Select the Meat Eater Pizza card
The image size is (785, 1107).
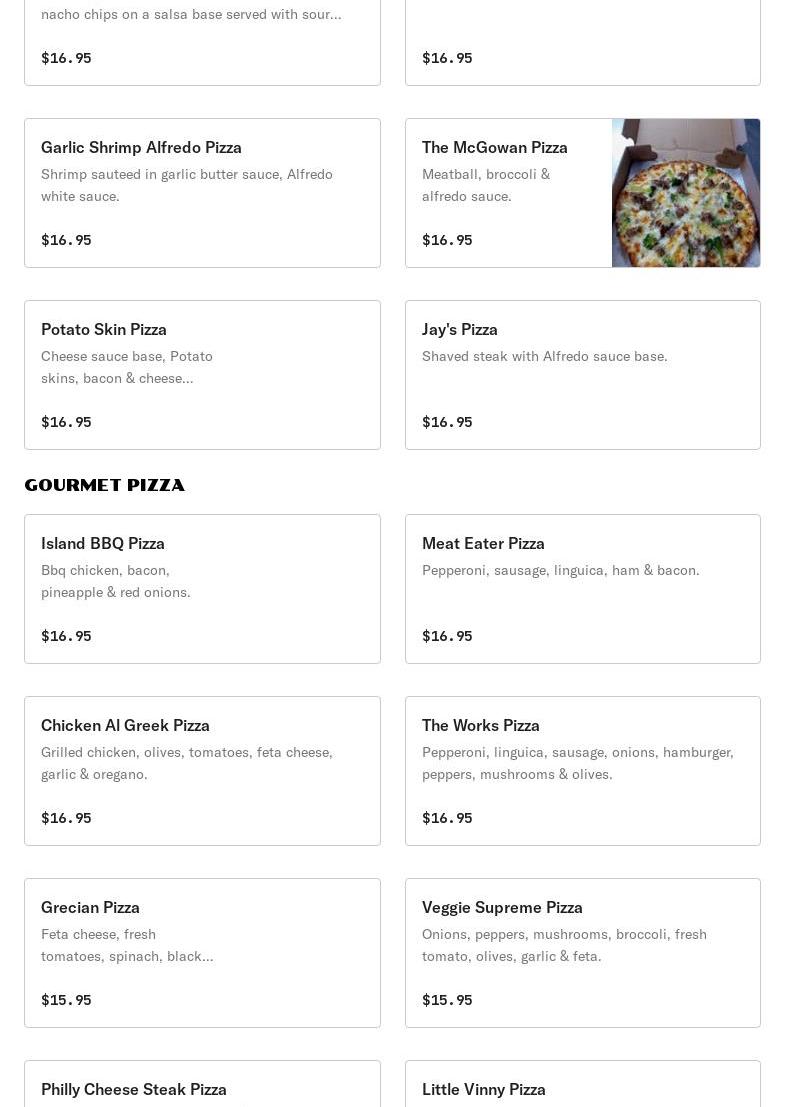click(582, 589)
